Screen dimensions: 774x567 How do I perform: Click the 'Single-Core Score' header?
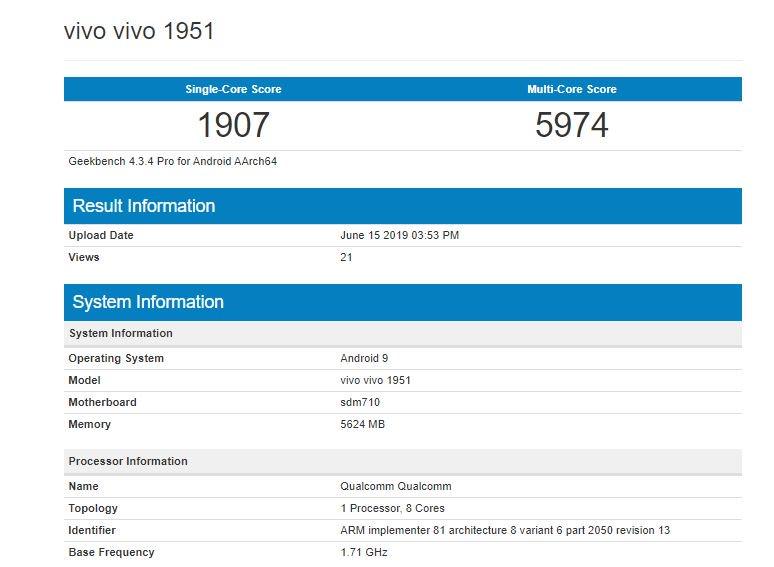tap(233, 89)
